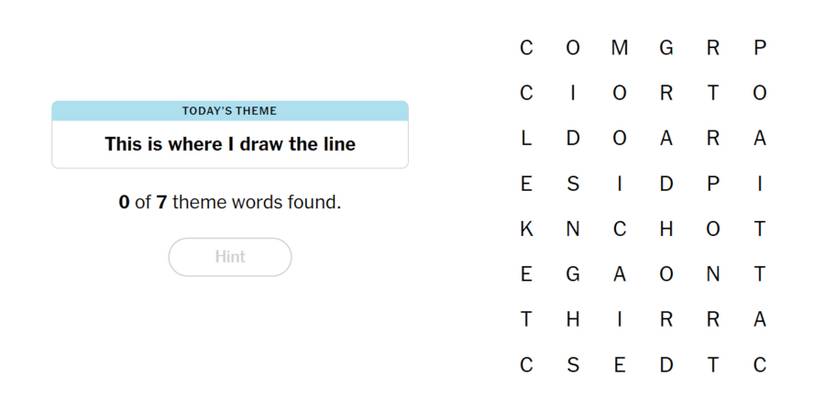Select the I in the second row
Image resolution: width=825 pixels, height=413 pixels.
point(573,93)
